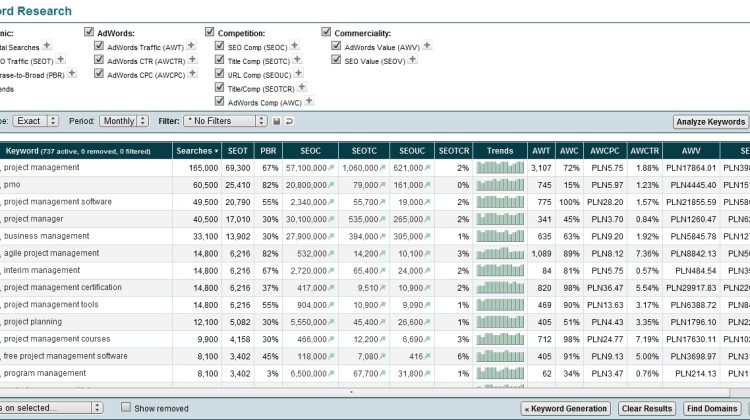The image size is (750, 420).
Task: Enable the Show removed checkbox
Action: pyautogui.click(x=126, y=407)
